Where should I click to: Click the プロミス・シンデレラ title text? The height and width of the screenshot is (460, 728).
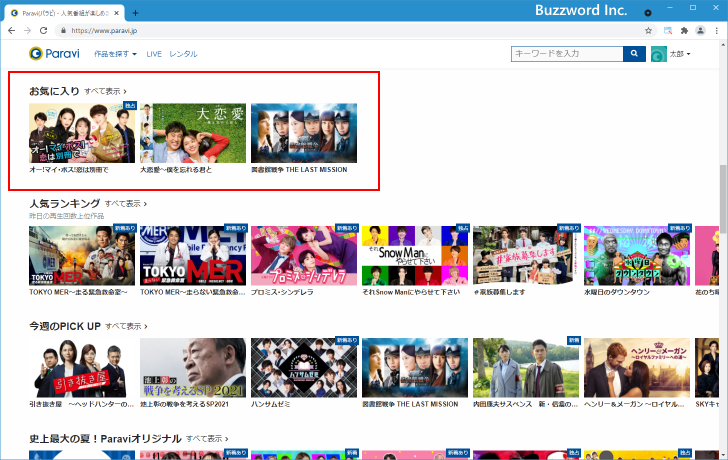click(282, 292)
